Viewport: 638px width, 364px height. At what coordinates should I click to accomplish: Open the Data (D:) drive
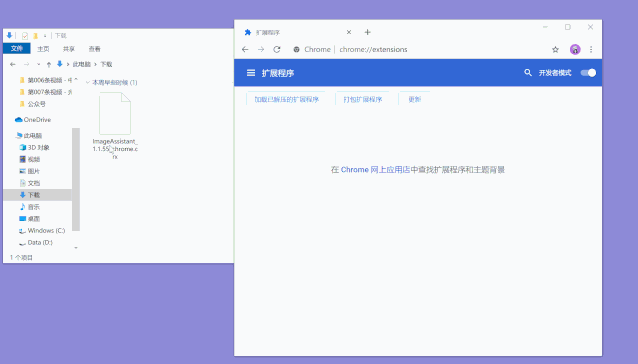[36, 242]
